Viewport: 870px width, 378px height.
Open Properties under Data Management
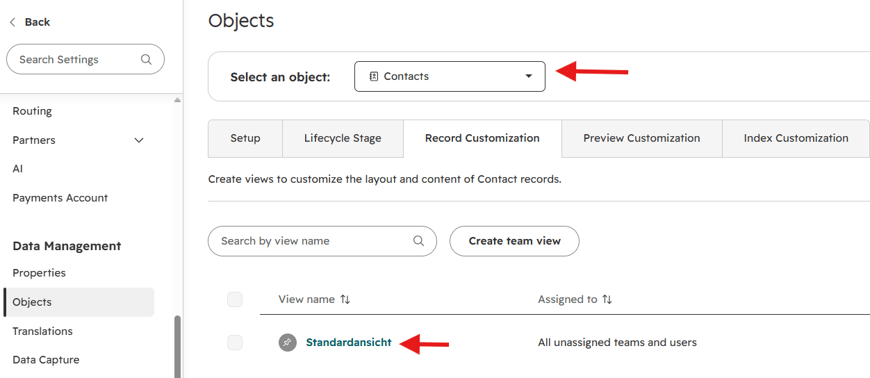(39, 273)
